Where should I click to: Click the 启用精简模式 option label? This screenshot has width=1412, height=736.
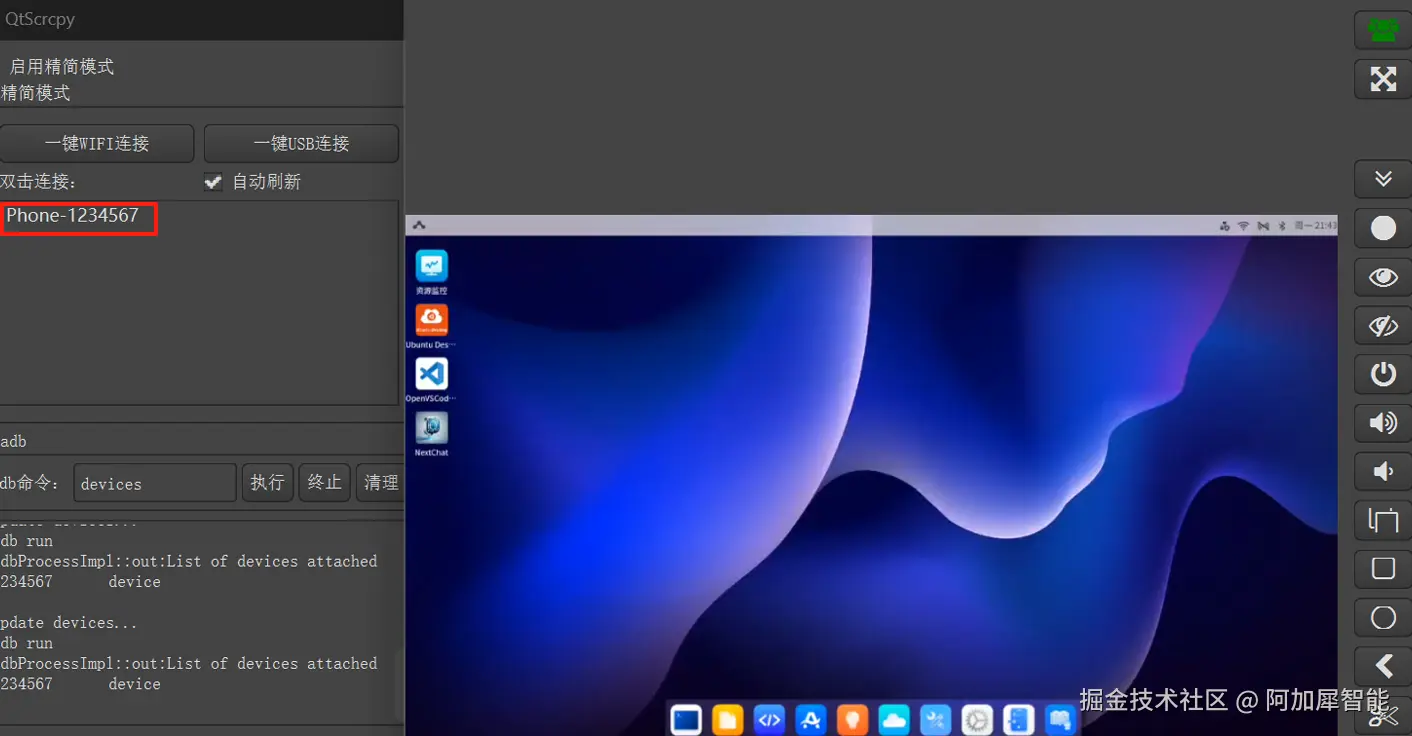[62, 67]
